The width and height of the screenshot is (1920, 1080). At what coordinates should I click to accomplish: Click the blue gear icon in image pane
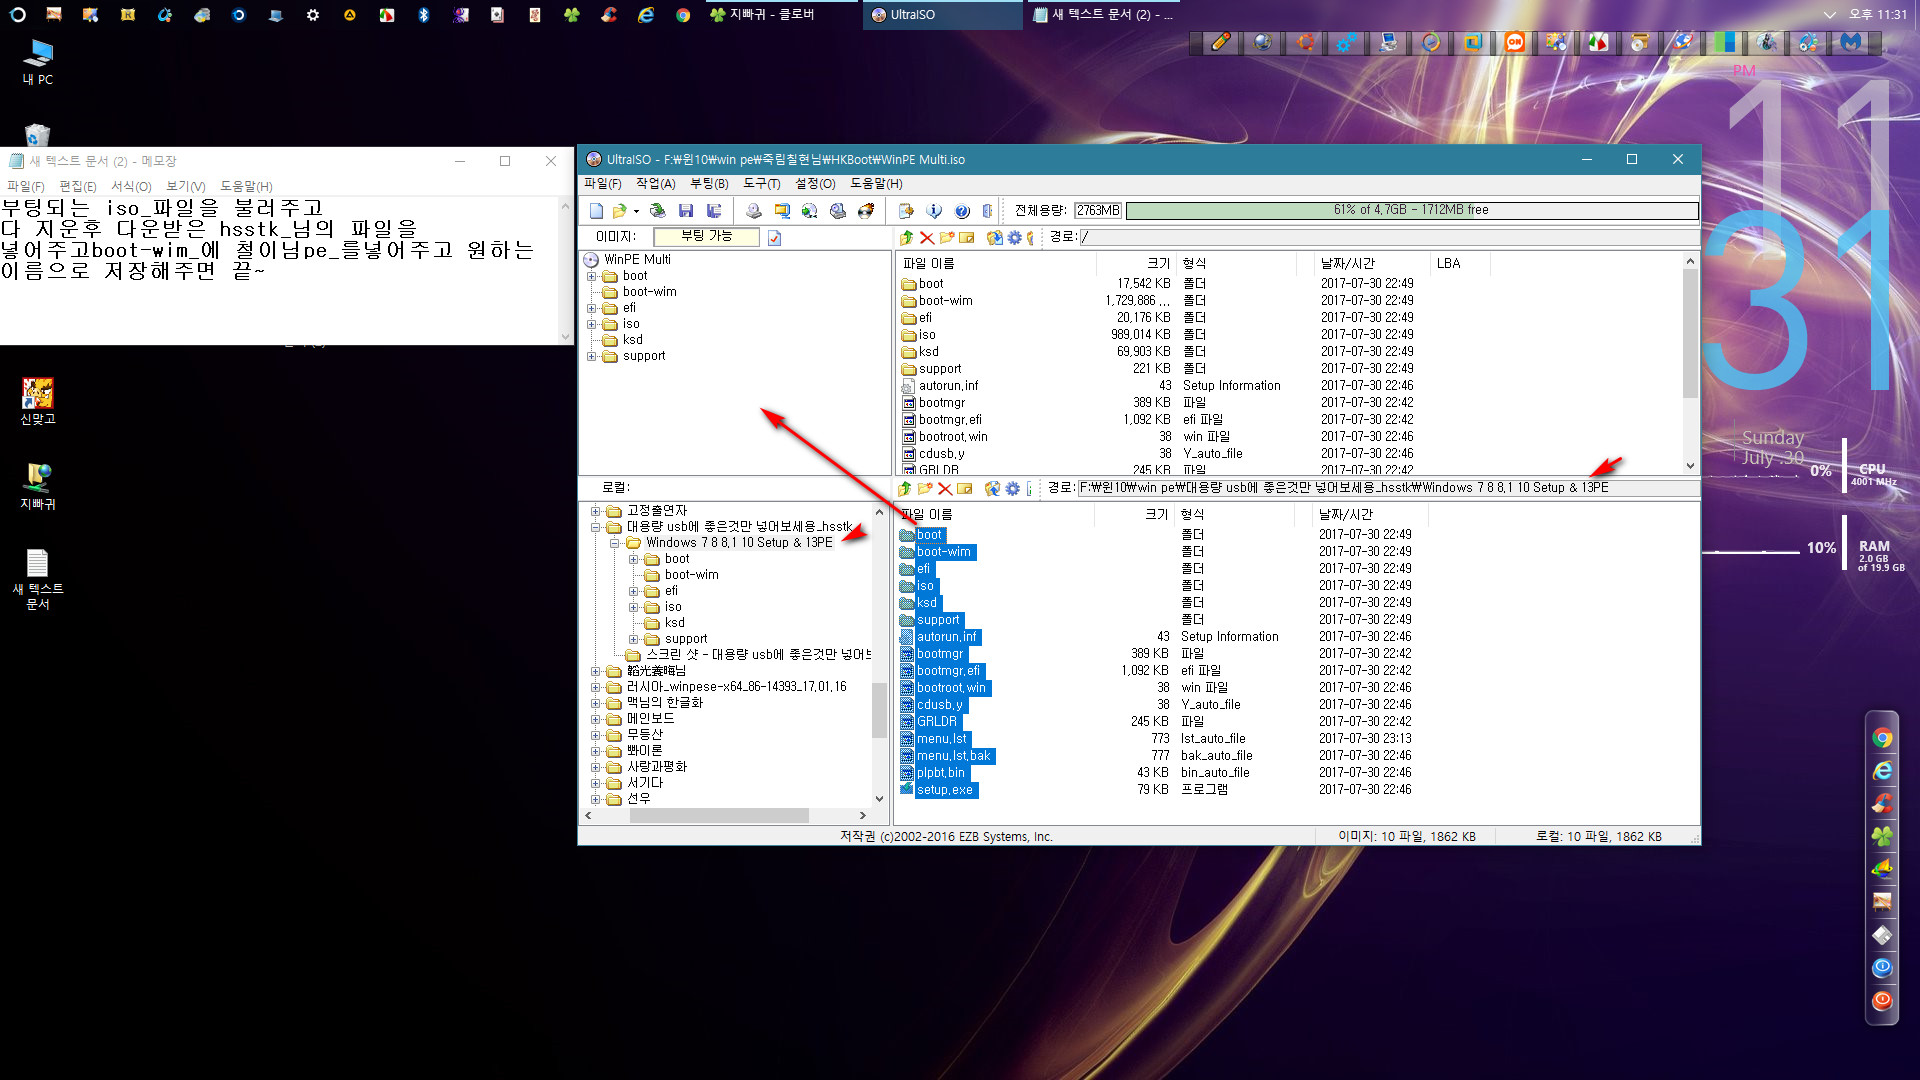pyautogui.click(x=1015, y=237)
